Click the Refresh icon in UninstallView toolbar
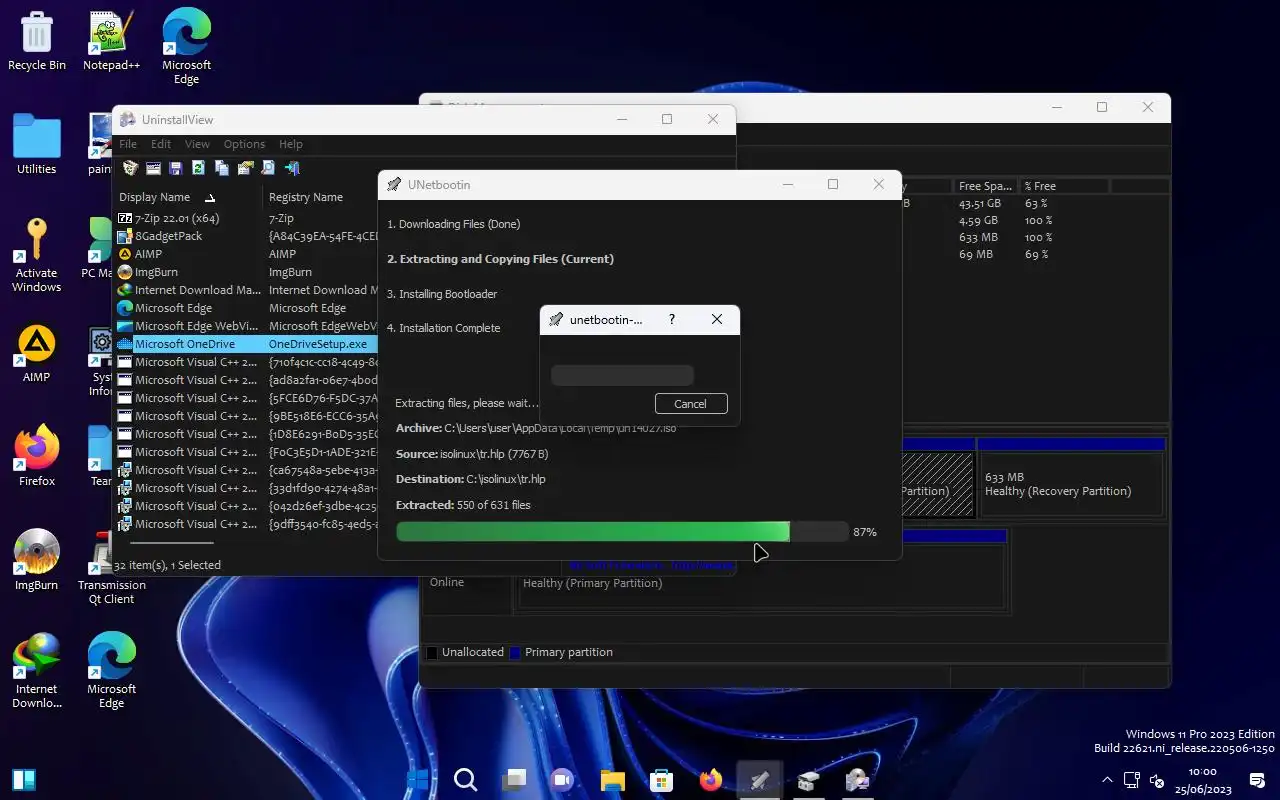Screen dimensions: 1280x800 (x=199, y=168)
